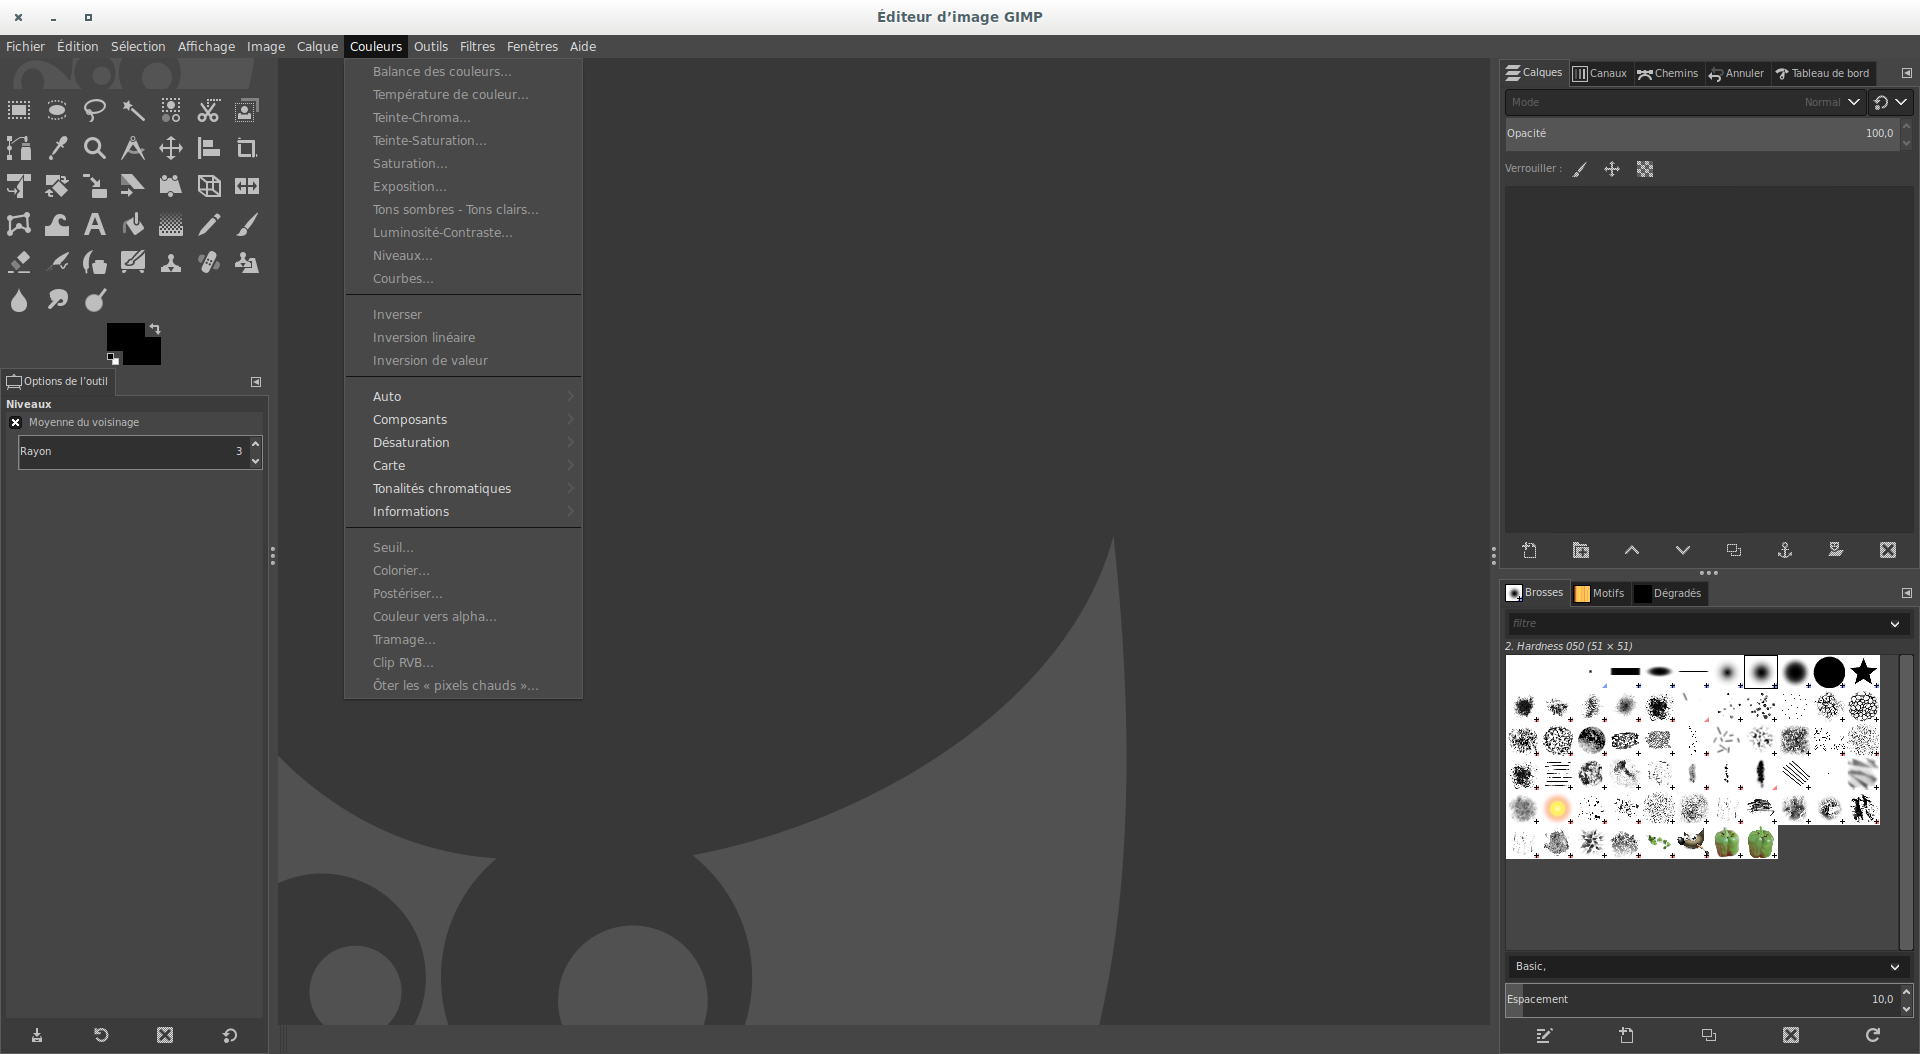Select the Move tool
The height and width of the screenshot is (1054, 1920).
pyautogui.click(x=171, y=148)
